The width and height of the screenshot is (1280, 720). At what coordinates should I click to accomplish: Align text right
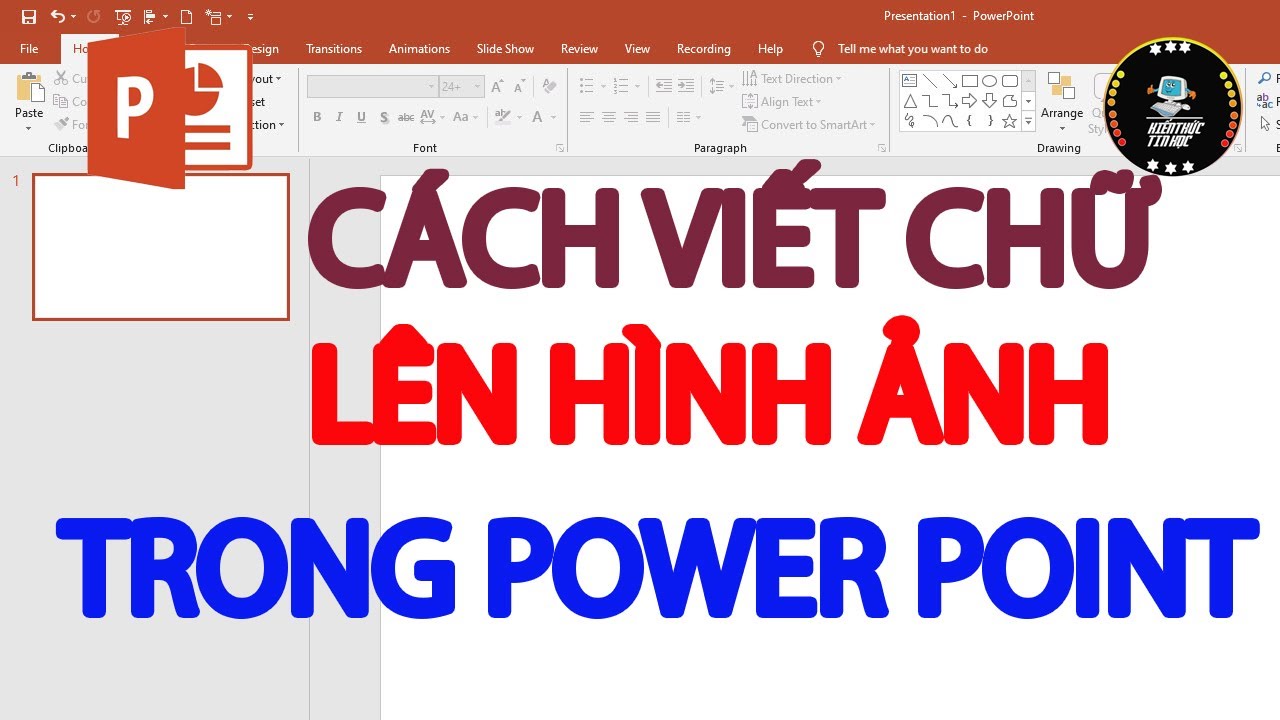click(631, 117)
